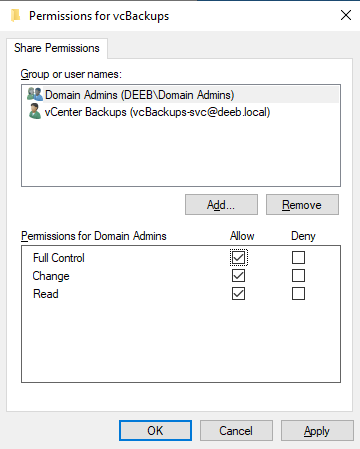Switch to the Share Permissions tab
This screenshot has width=360, height=449.
57,48
